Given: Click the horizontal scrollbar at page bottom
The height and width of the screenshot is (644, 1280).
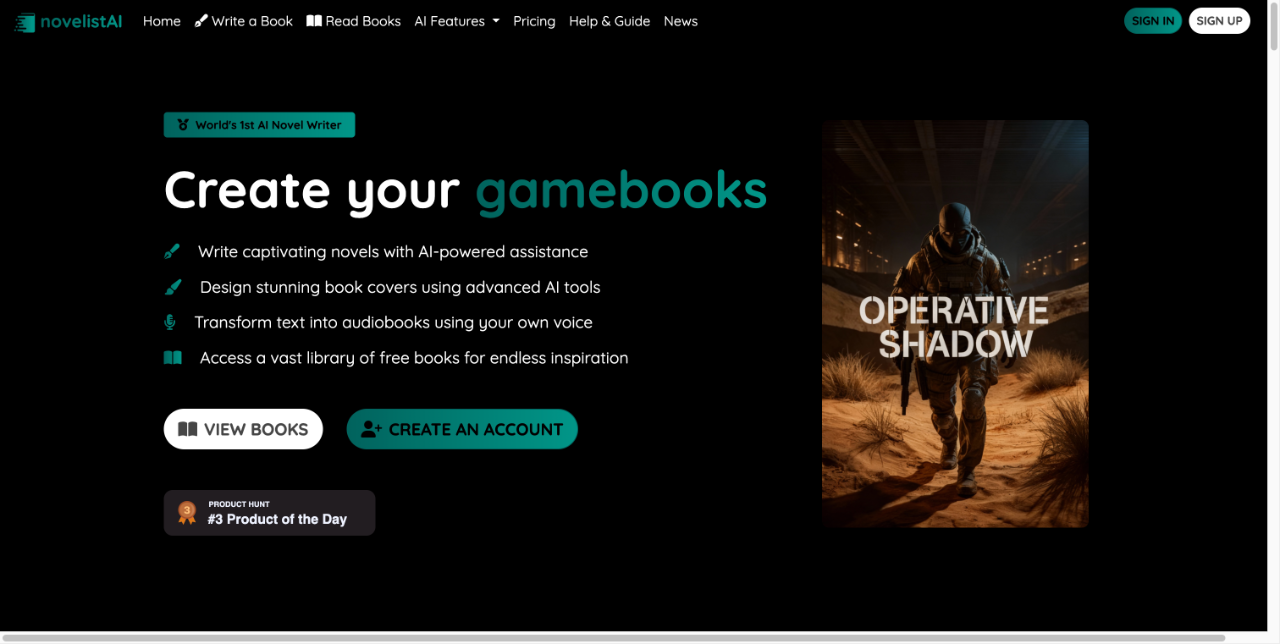Looking at the screenshot, I should click(612, 637).
